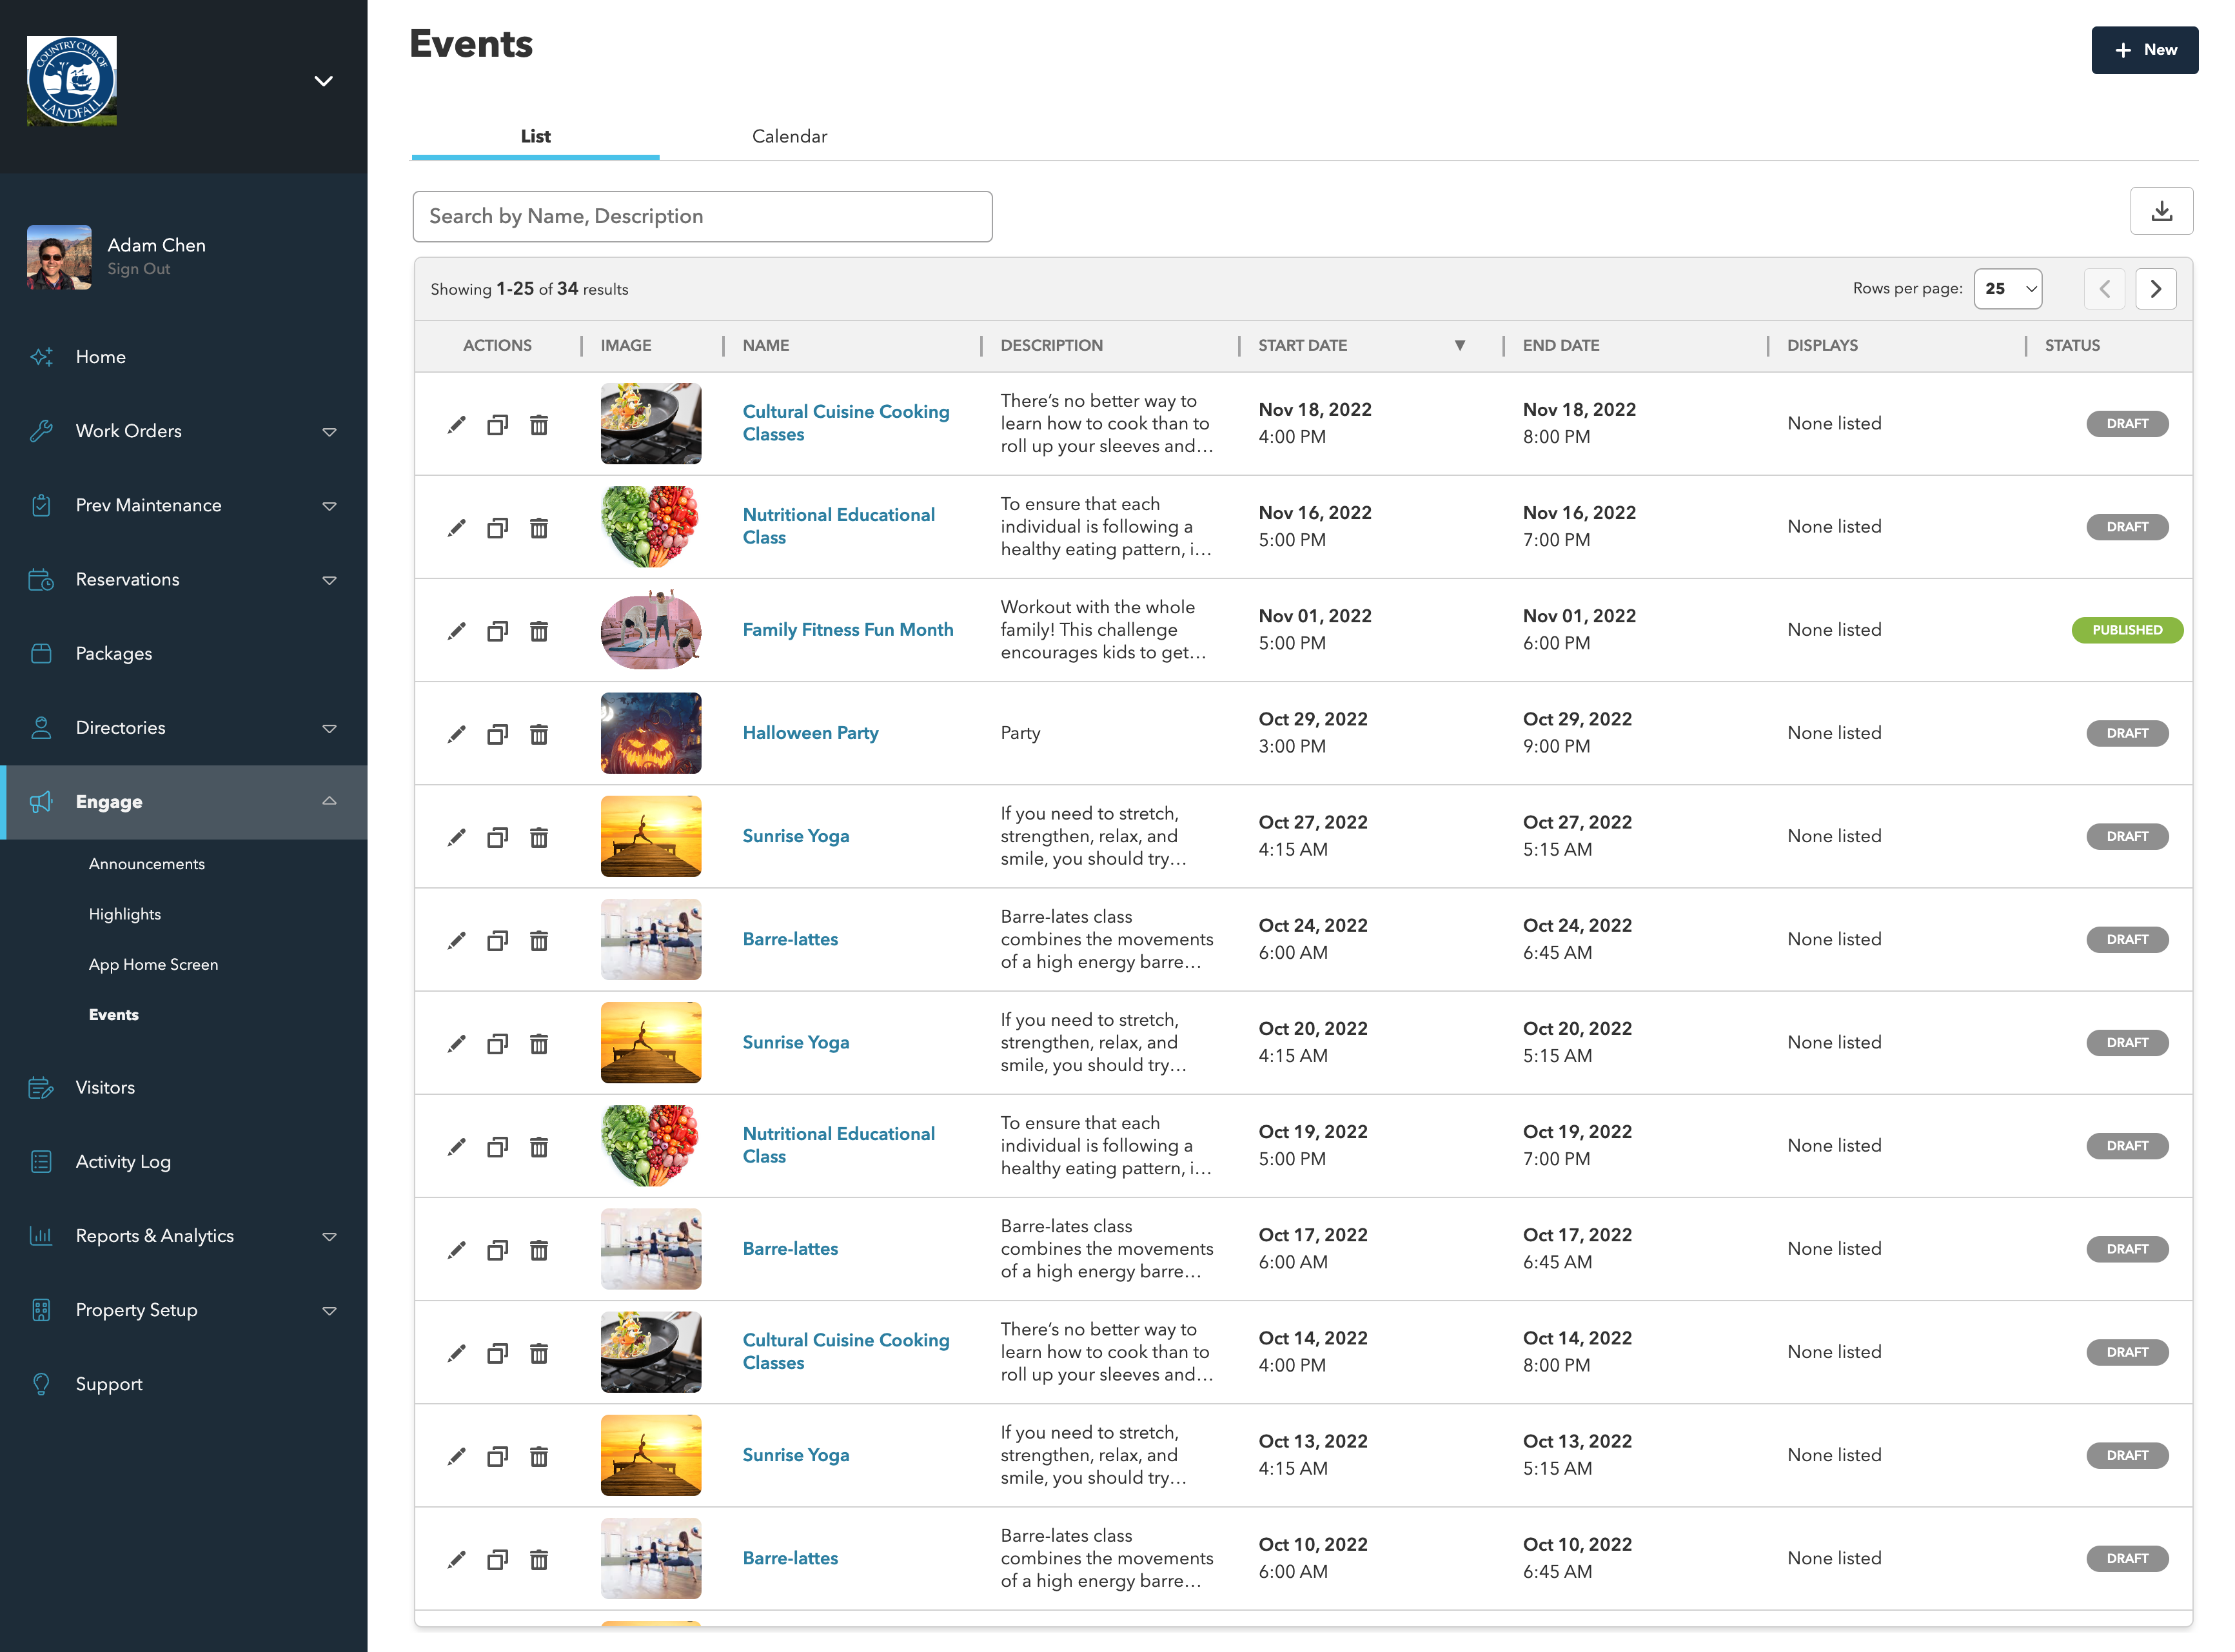The height and width of the screenshot is (1652, 2235).
Task: Delete the first Cultural Cuisine Cooking Classes event
Action: coord(539,425)
